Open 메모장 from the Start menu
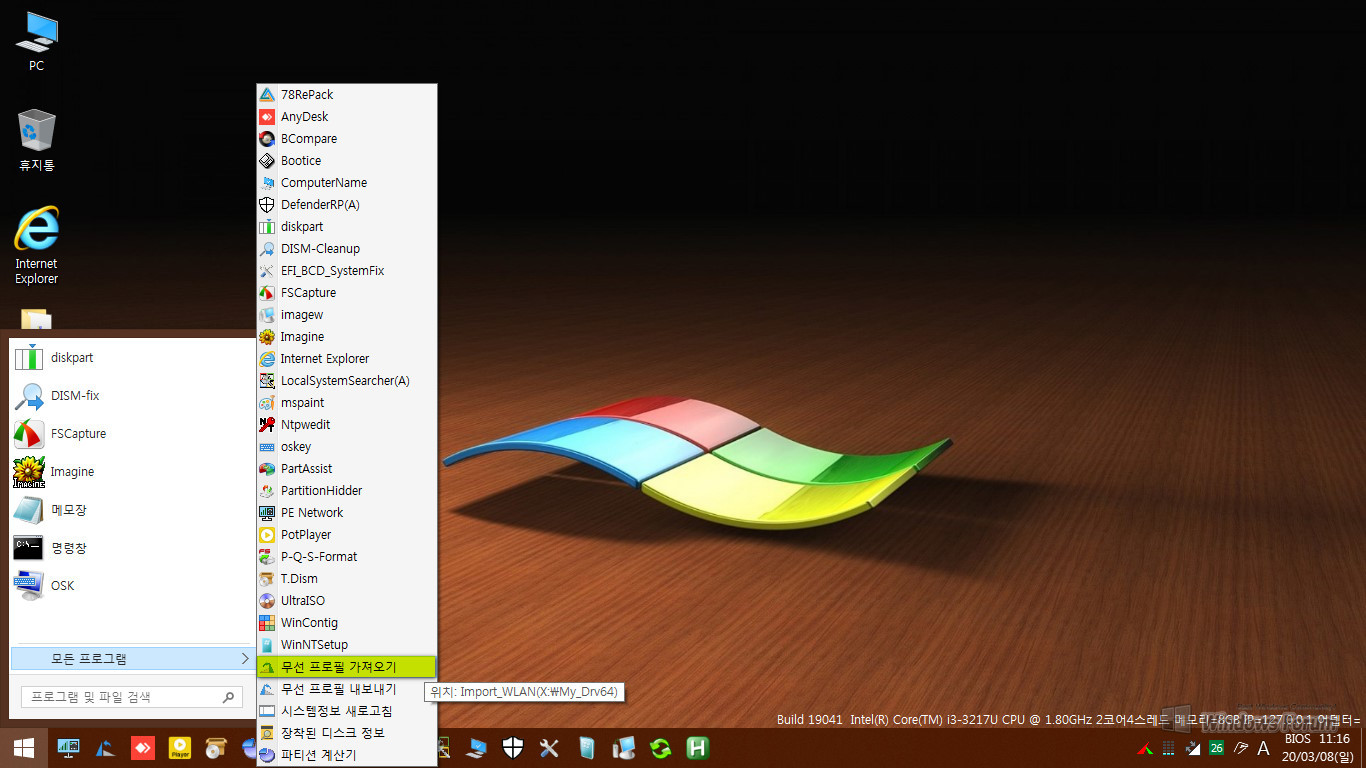1366x768 pixels. pos(130,510)
